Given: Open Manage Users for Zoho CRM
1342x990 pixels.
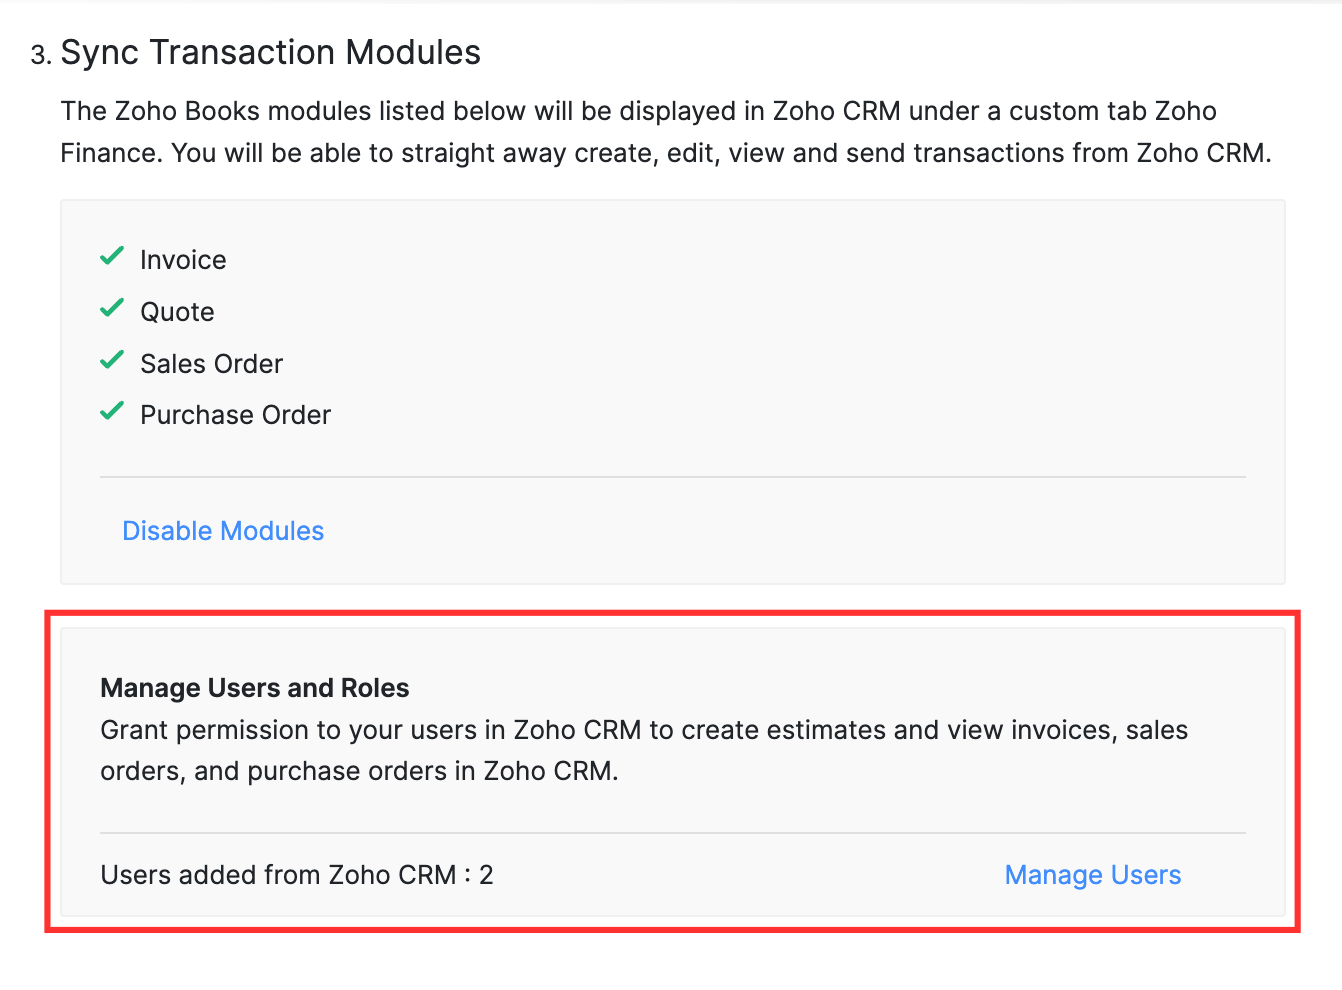Looking at the screenshot, I should tap(1092, 874).
